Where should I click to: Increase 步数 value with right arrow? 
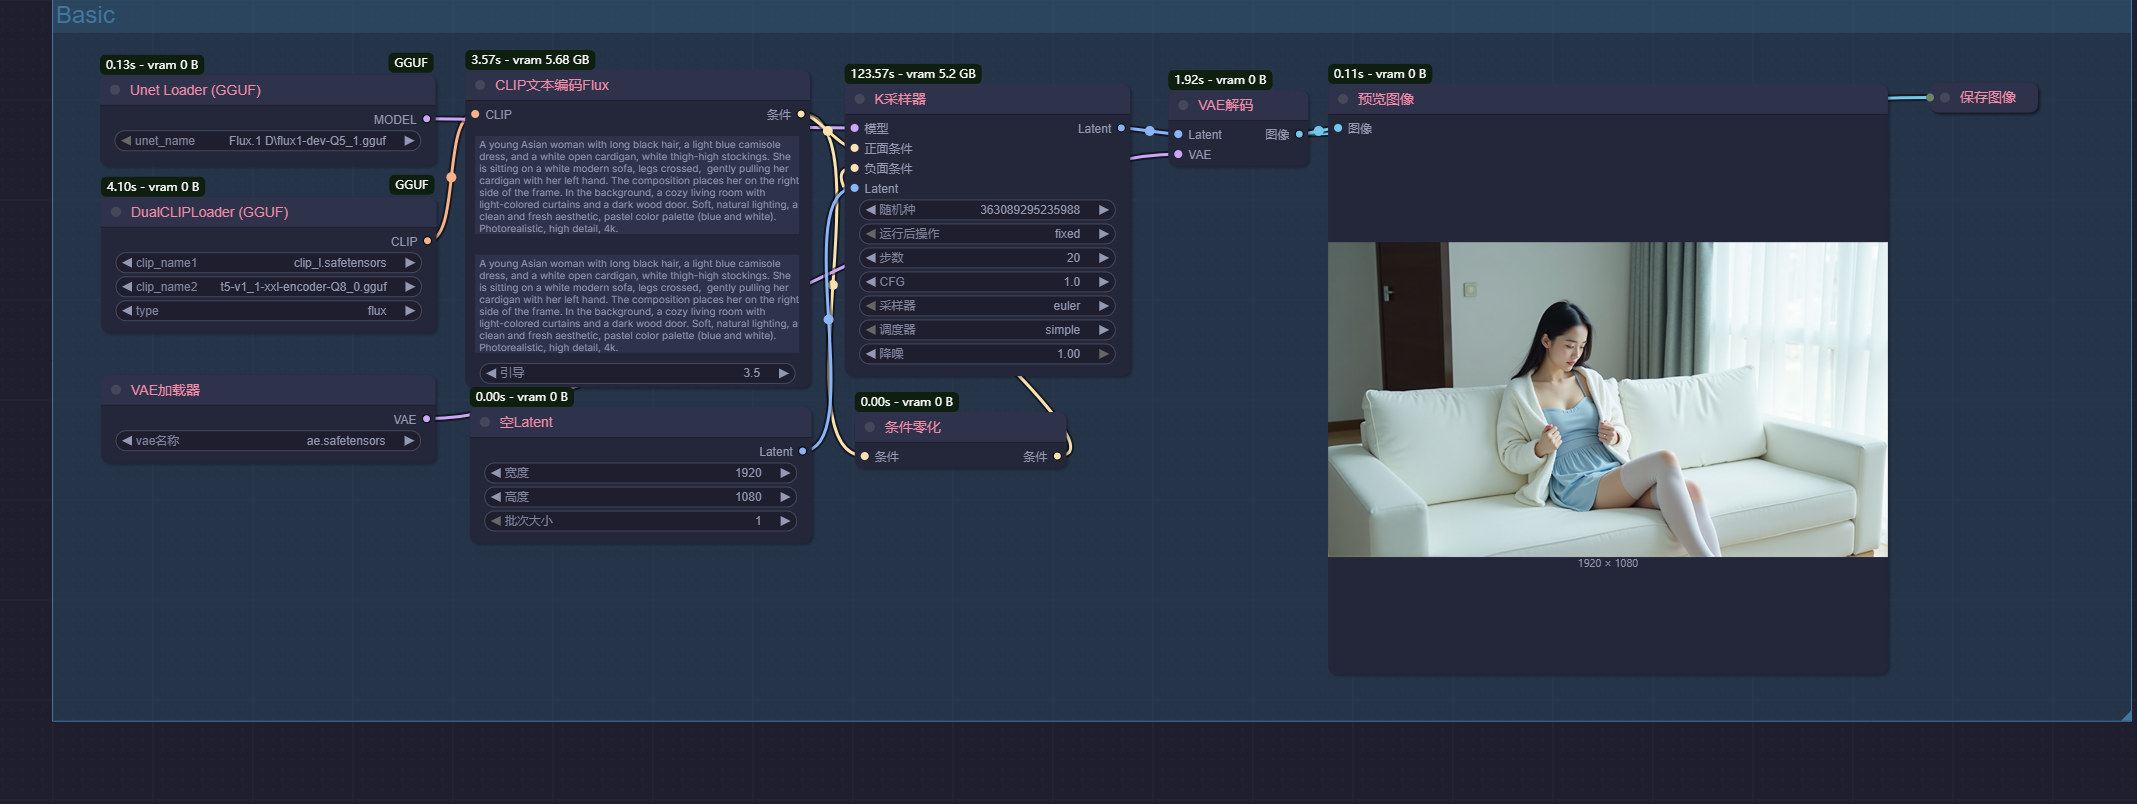coord(1103,258)
